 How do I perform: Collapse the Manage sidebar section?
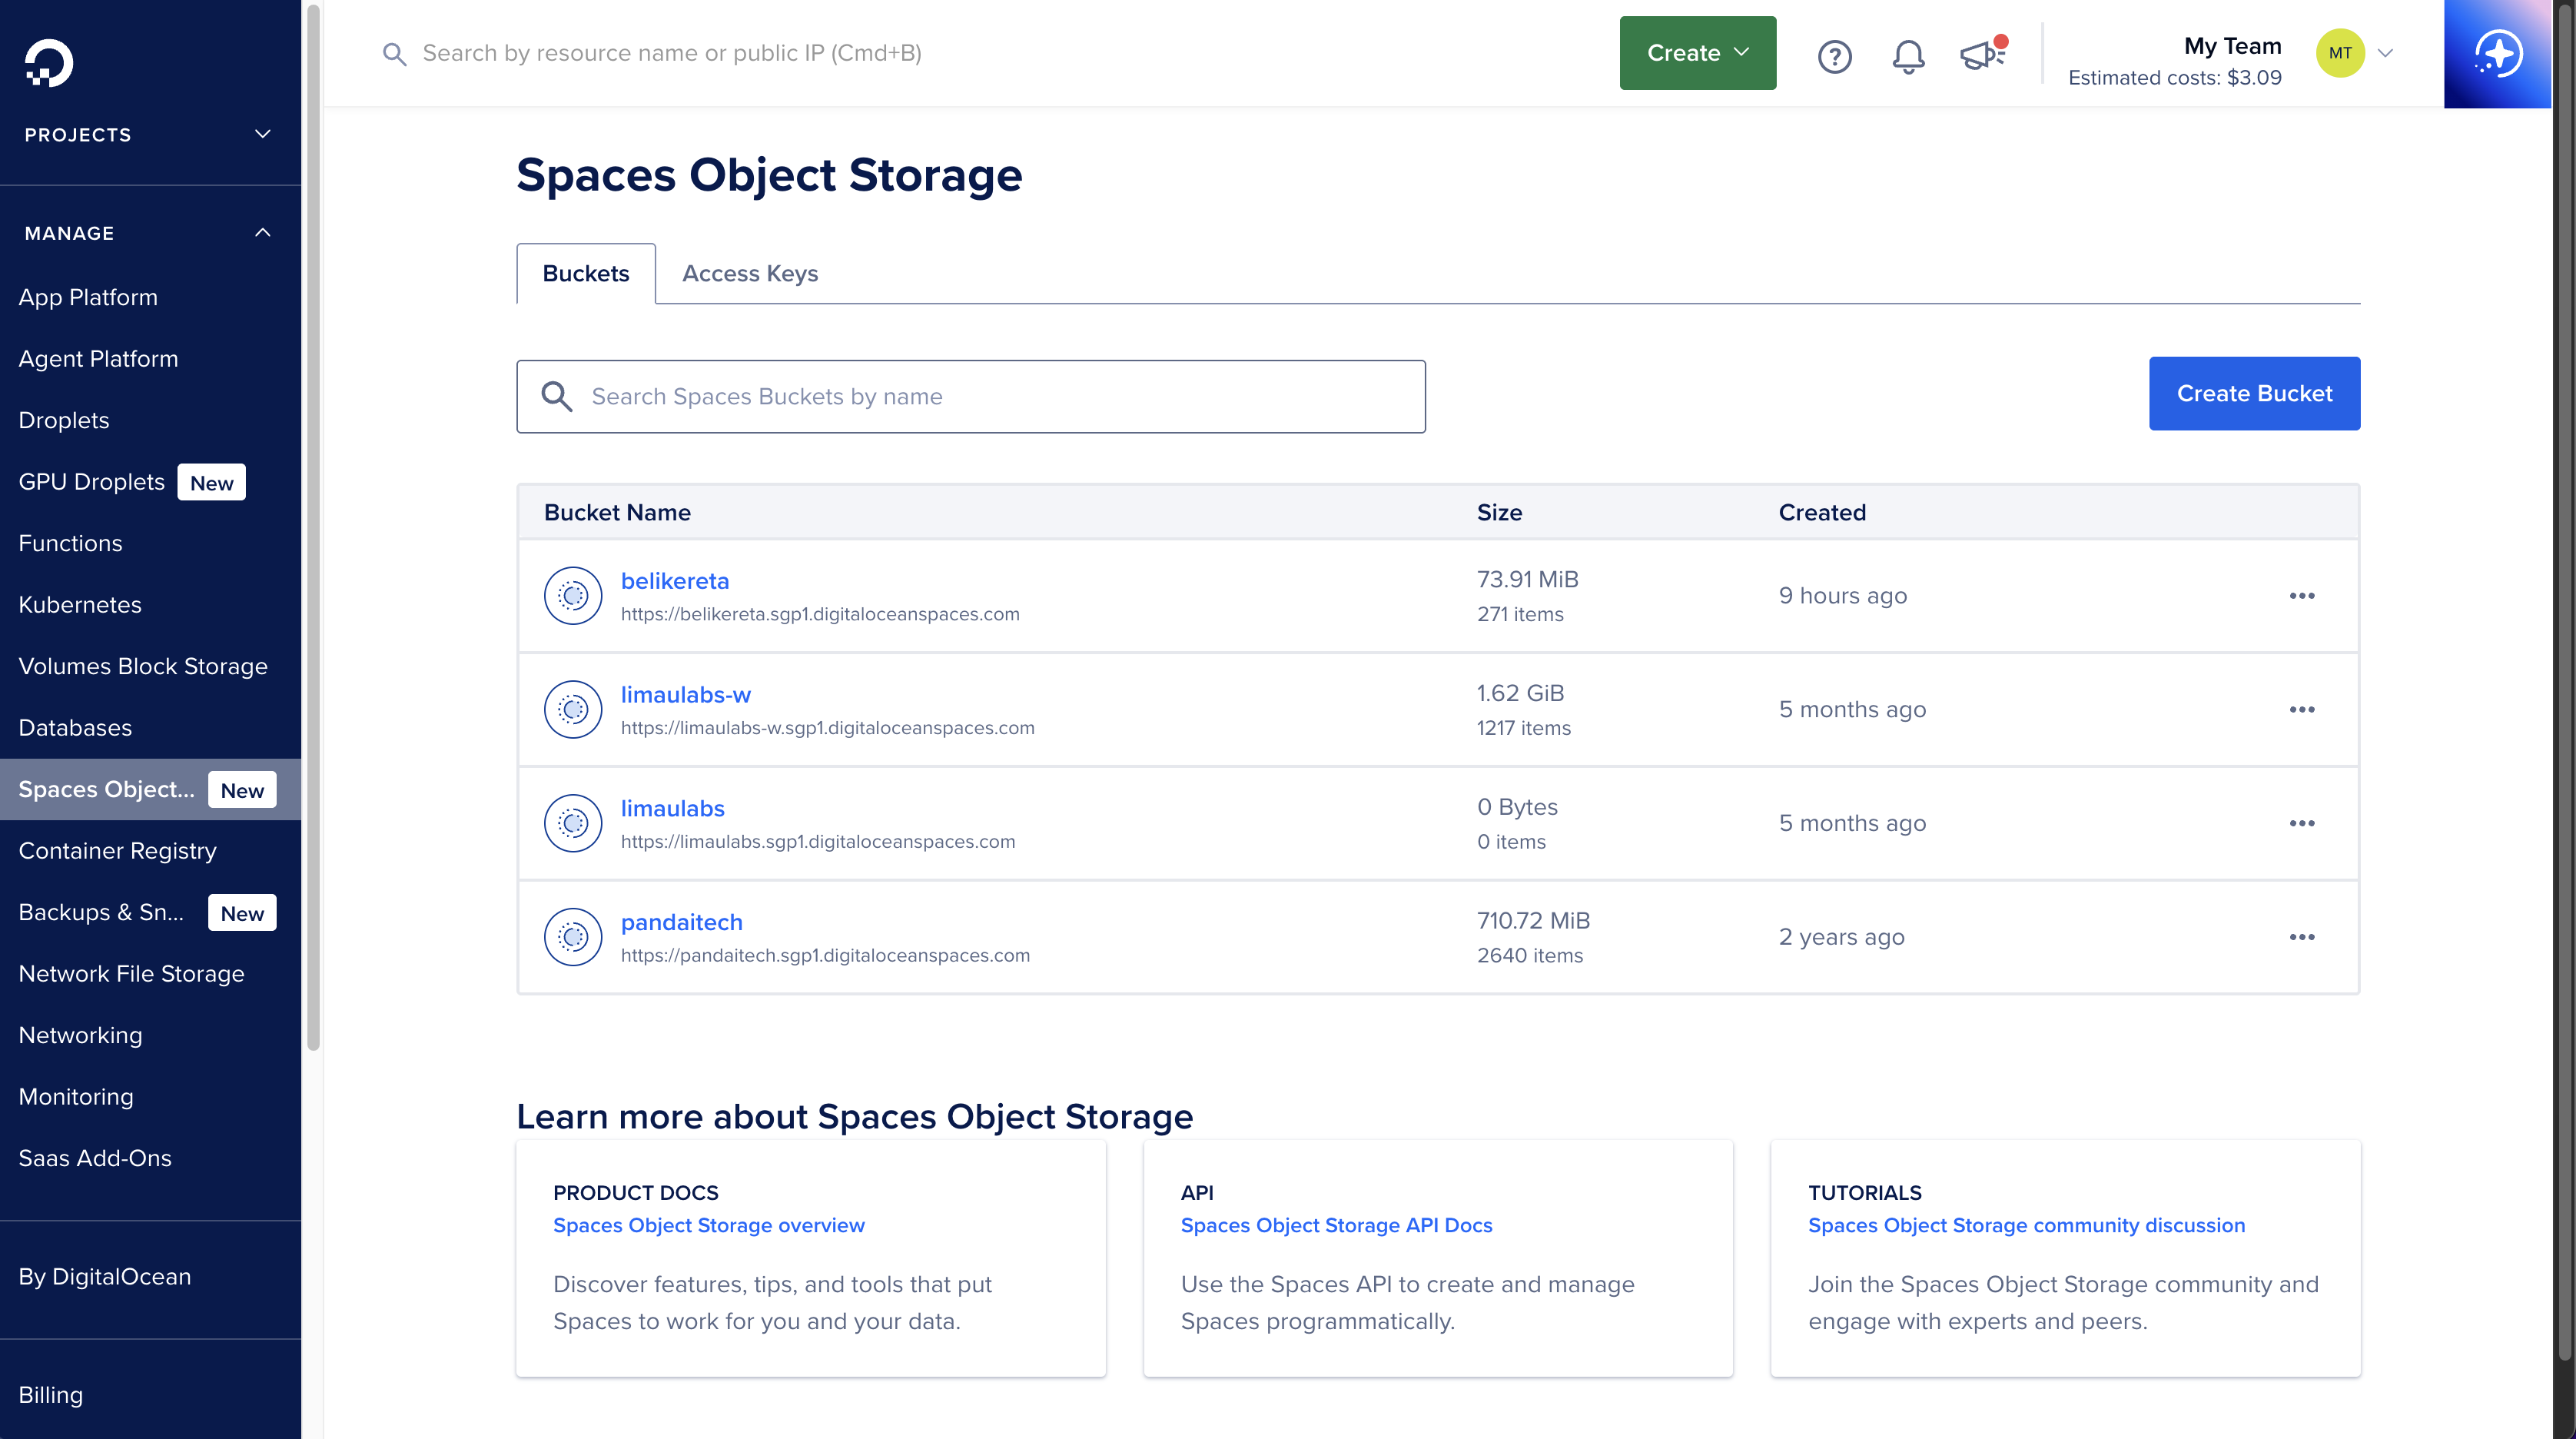262,233
